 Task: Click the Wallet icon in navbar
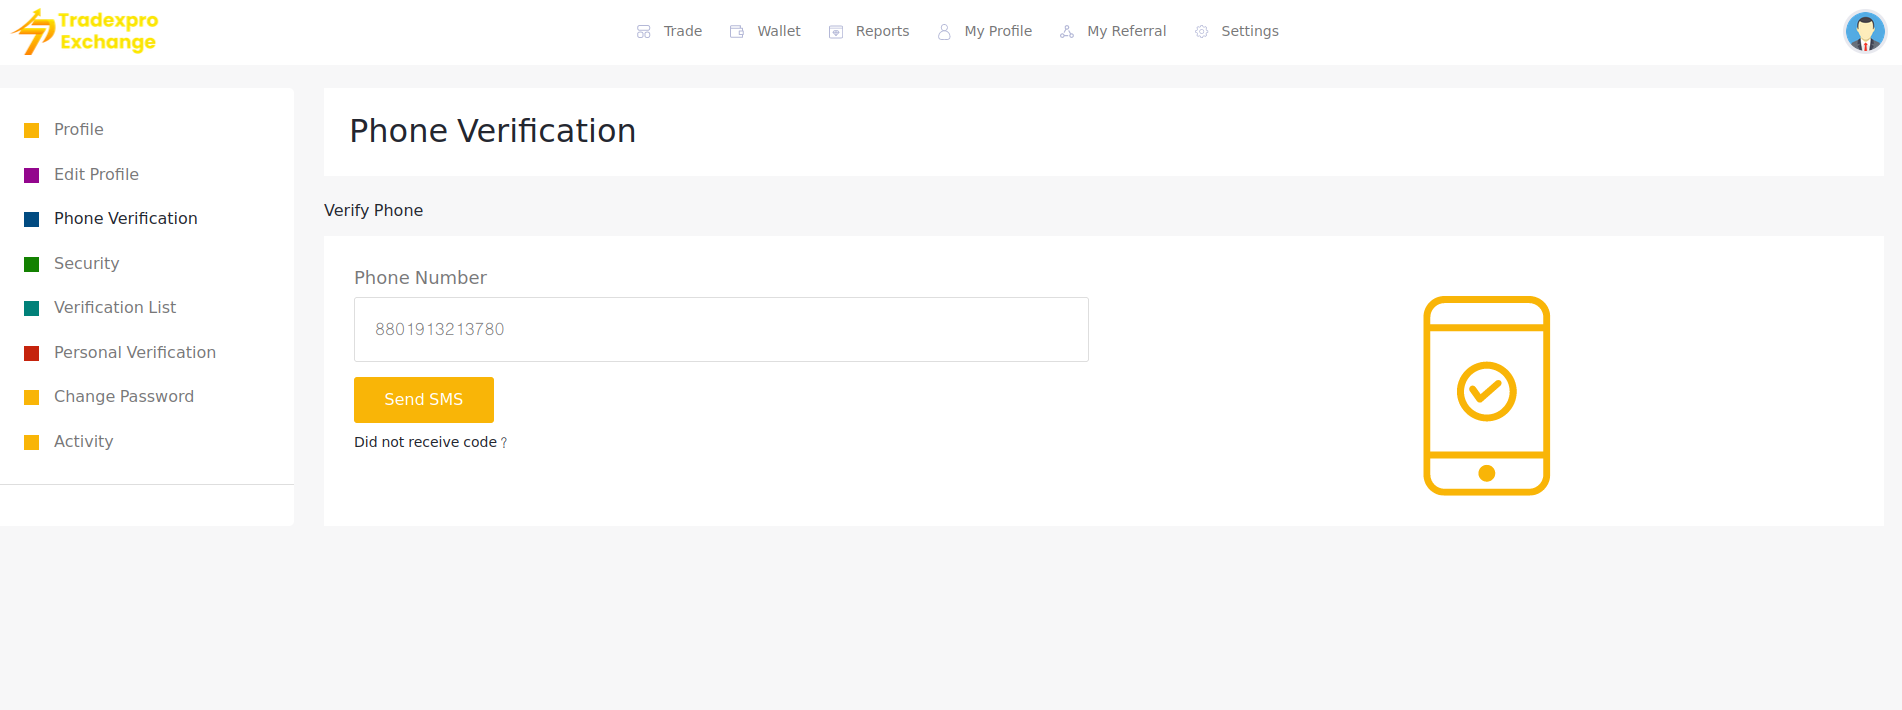(x=737, y=32)
